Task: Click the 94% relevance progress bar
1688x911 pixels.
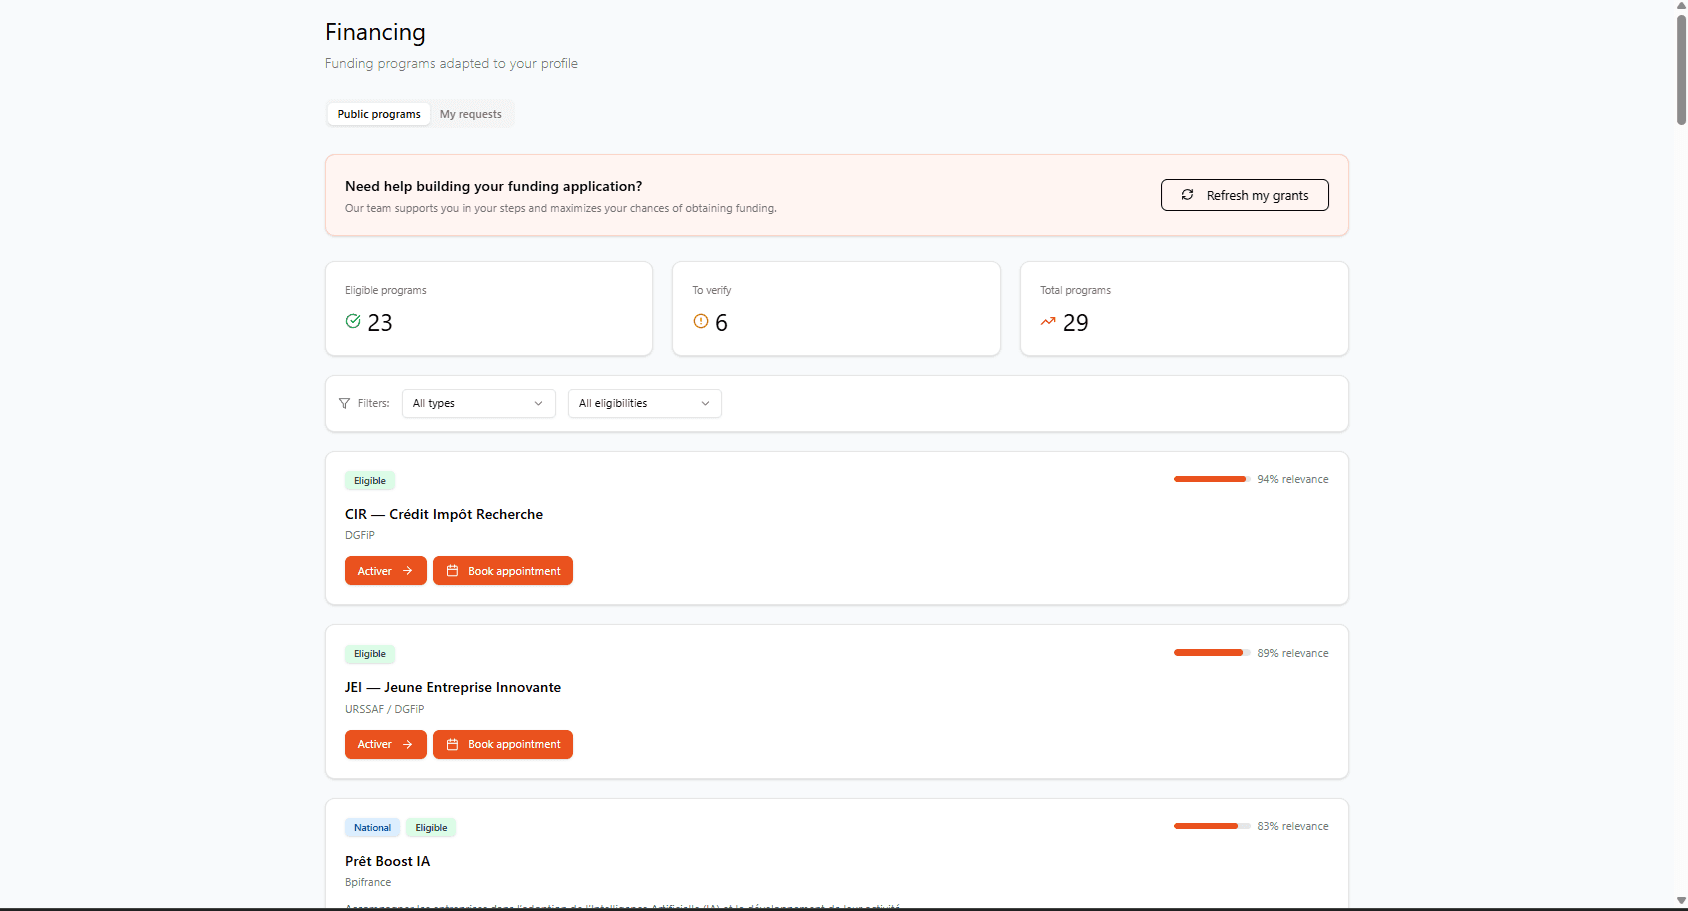Action: click(1210, 479)
